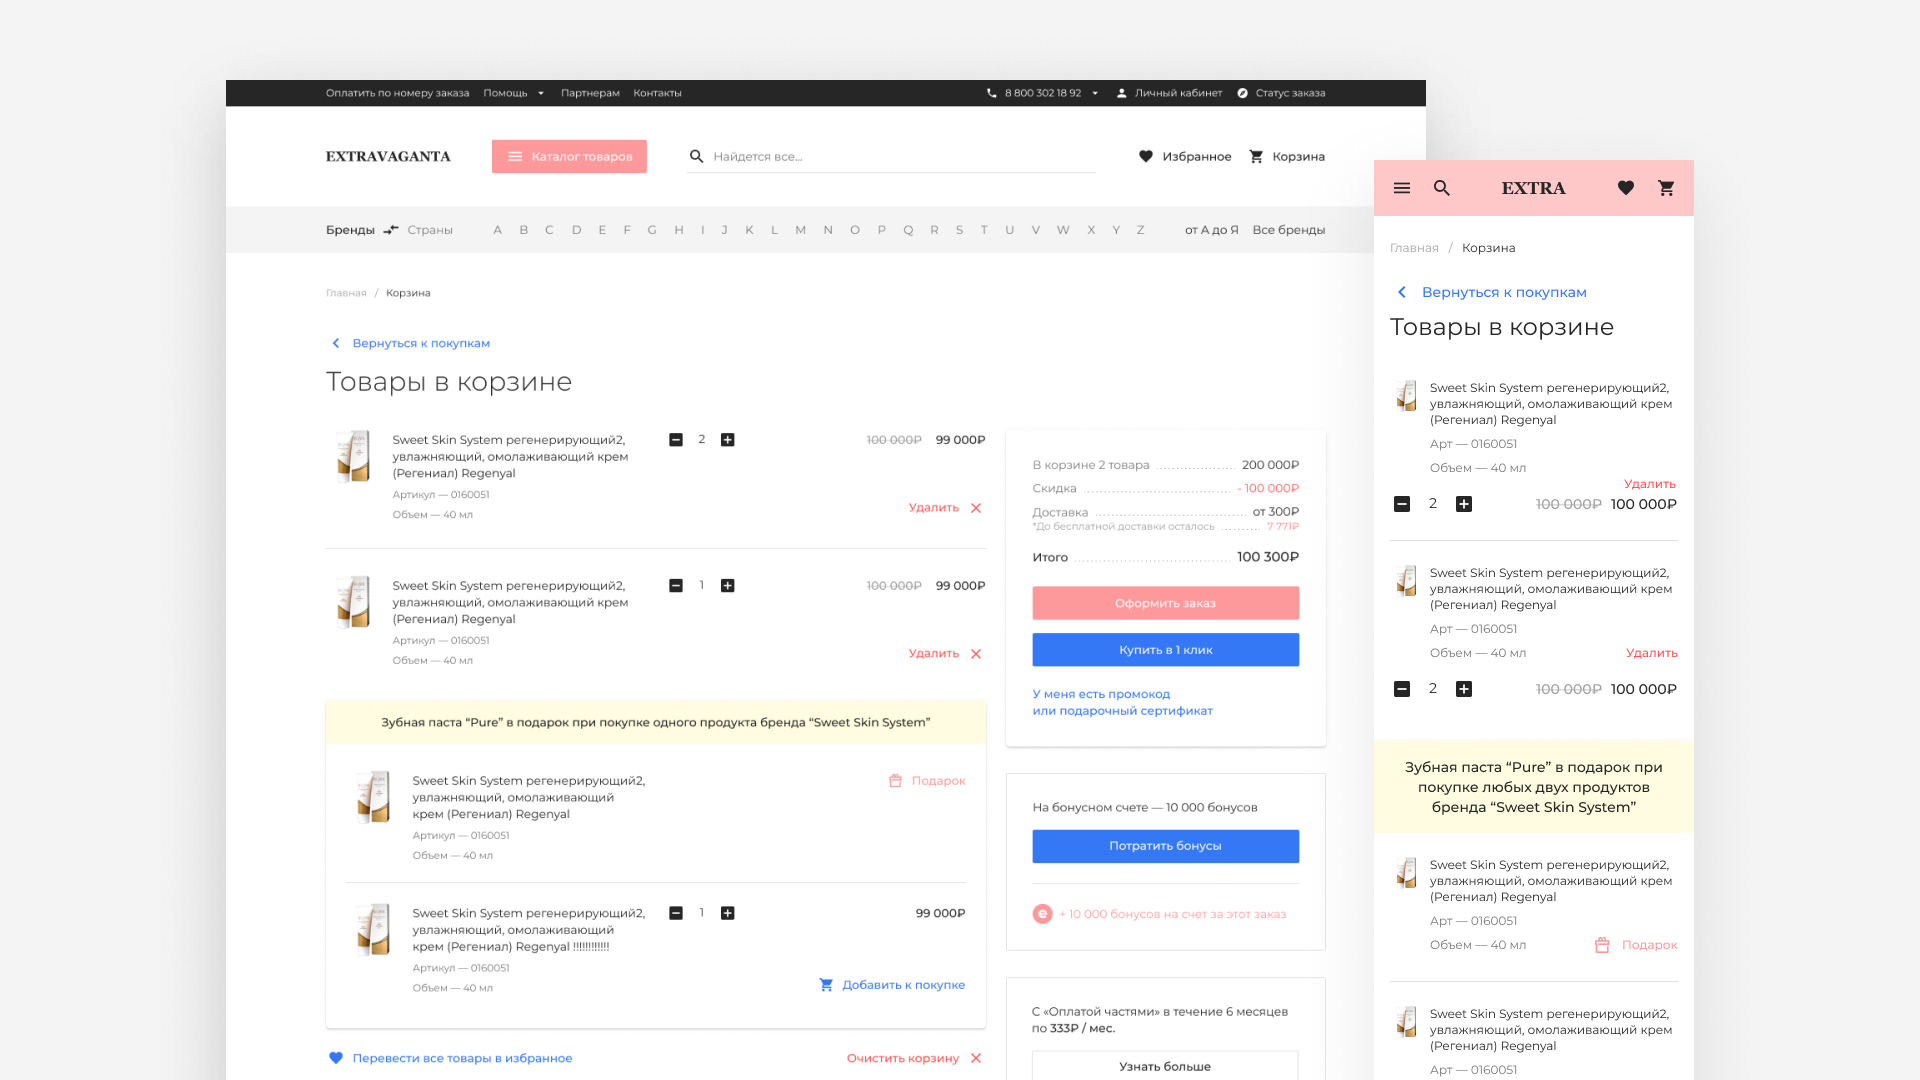Click first desktop cart product thumbnail
Screen dimensions: 1920x1080
click(353, 457)
